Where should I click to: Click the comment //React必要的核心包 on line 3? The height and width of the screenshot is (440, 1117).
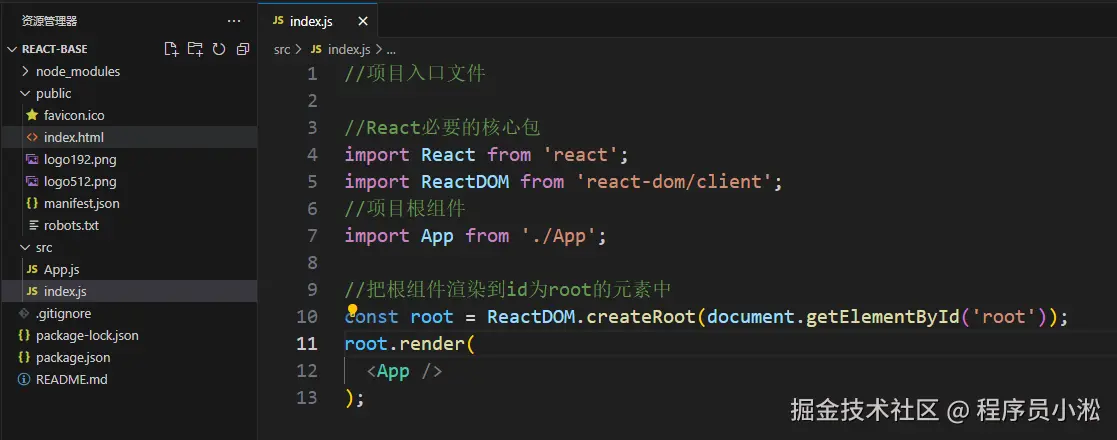442,128
